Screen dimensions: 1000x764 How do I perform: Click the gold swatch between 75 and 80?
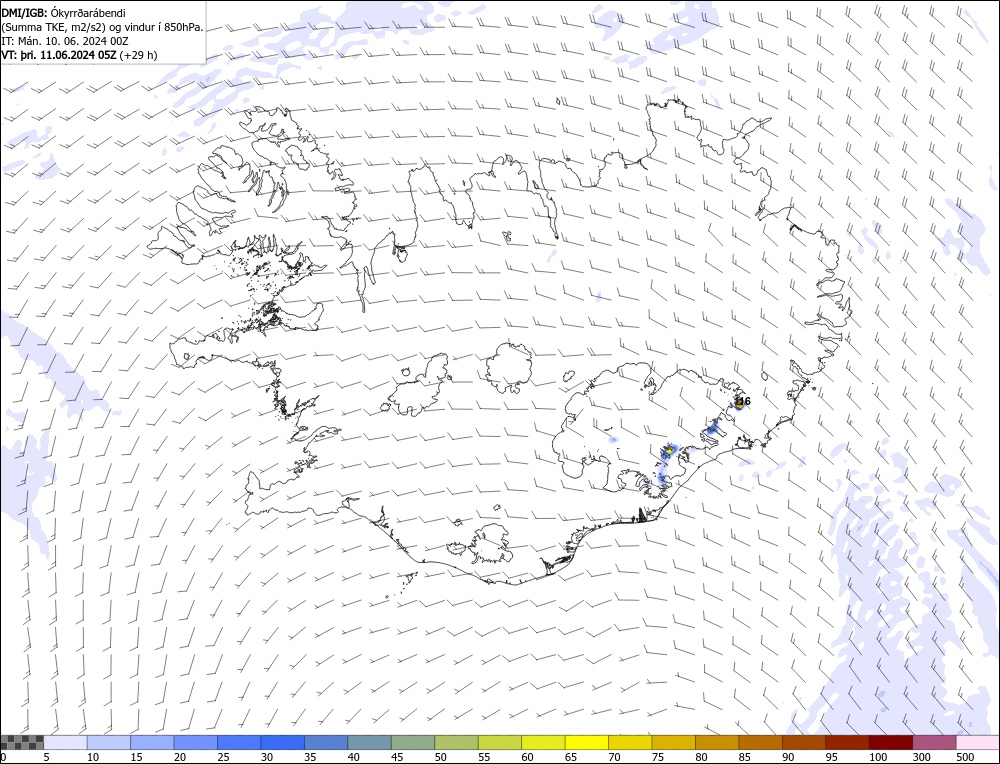[673, 742]
